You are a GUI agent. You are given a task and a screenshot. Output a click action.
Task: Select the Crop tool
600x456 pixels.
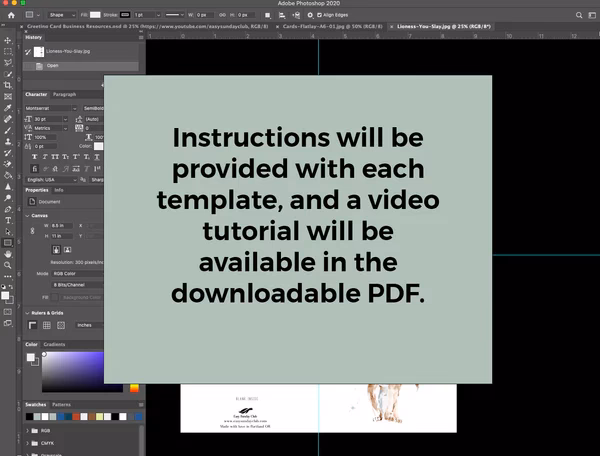coord(8,85)
